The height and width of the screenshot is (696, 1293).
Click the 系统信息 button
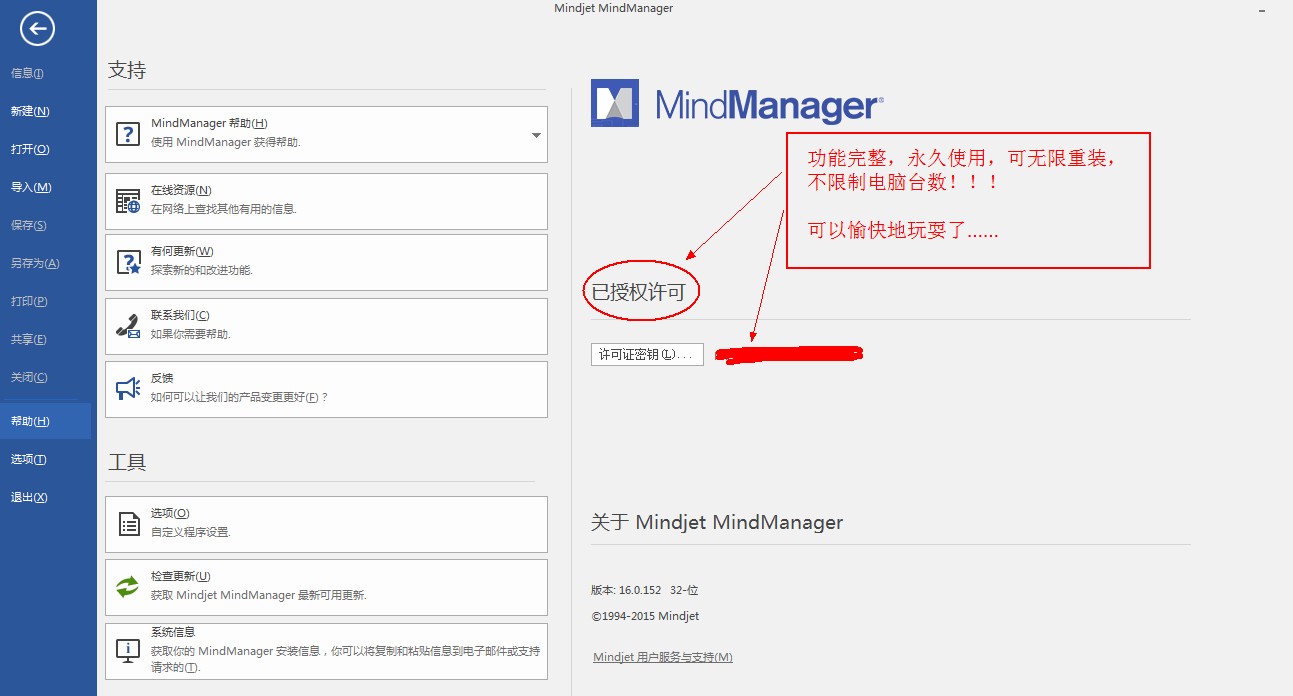click(x=326, y=651)
